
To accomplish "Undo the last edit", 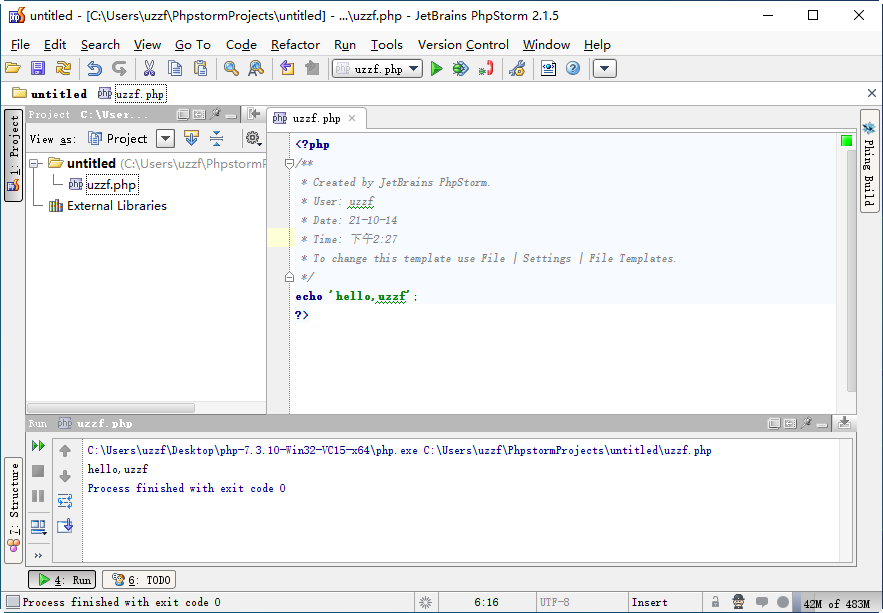I will 94,69.
